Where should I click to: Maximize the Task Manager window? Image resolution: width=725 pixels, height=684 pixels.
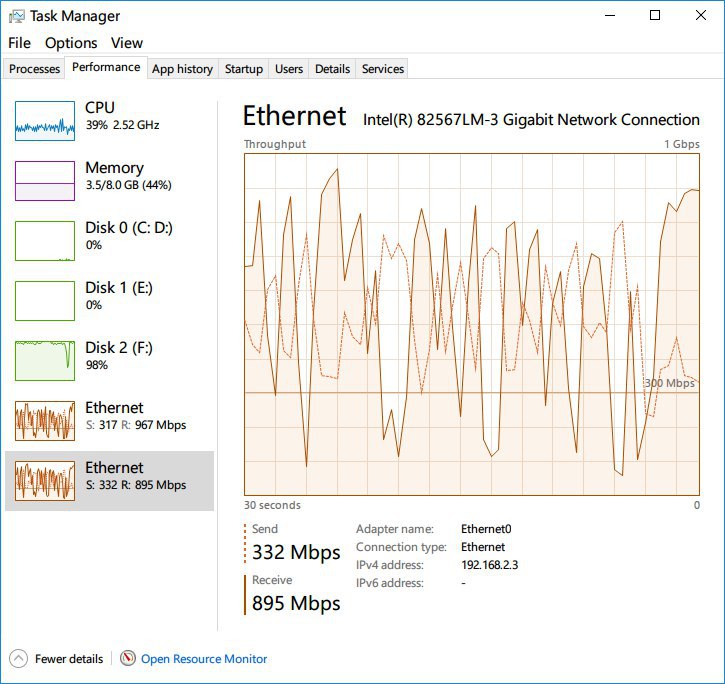click(655, 15)
